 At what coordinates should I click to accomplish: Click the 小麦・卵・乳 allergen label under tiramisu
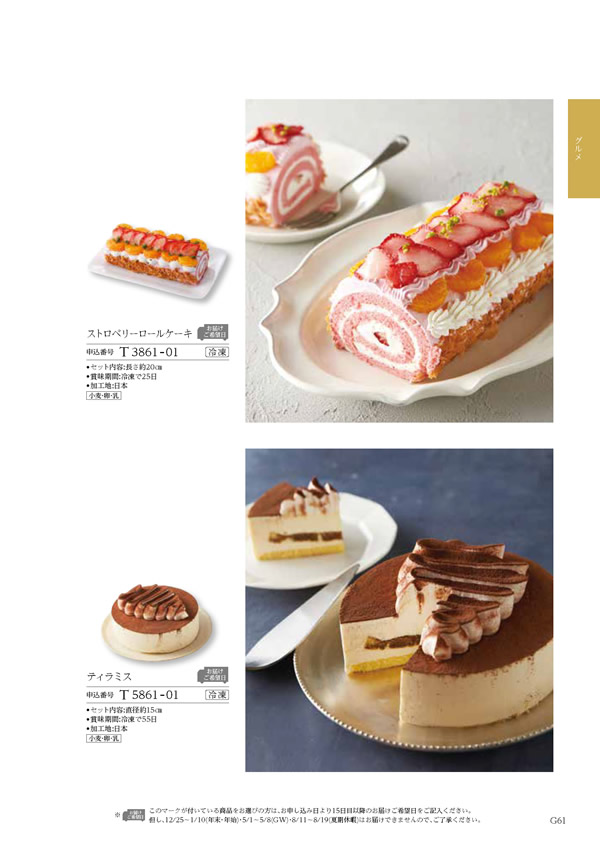[104, 738]
